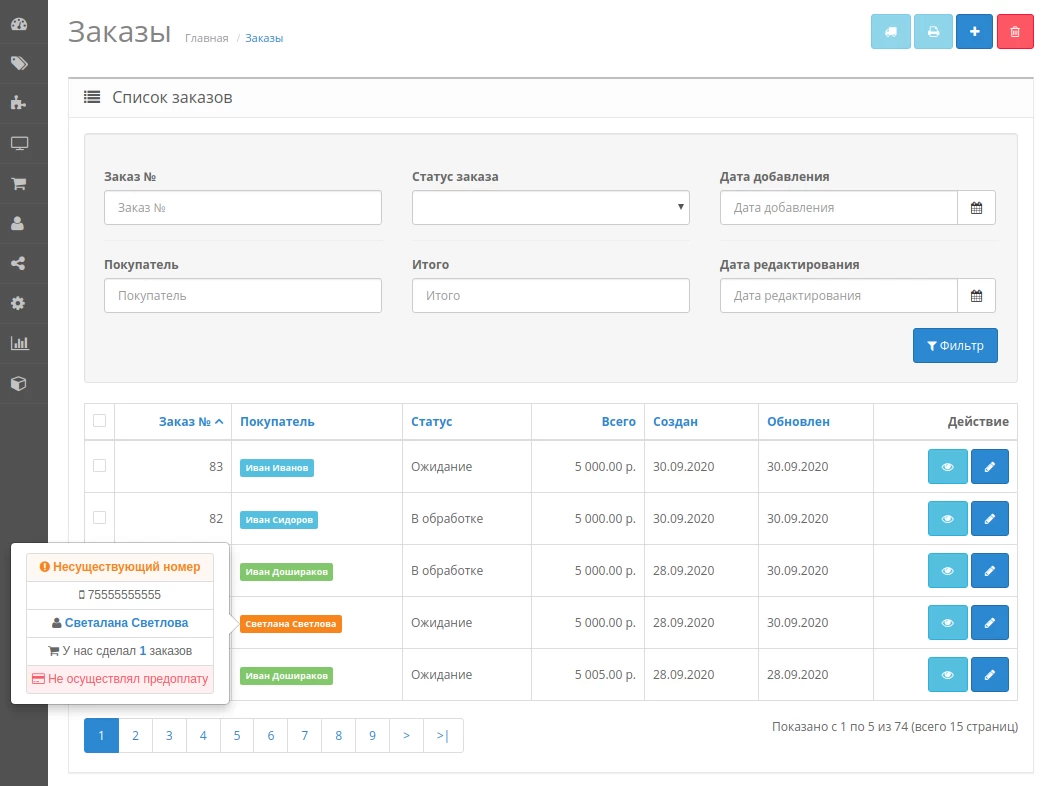This screenshot has width=1044, height=786.
Task: Jump to last page with >| button
Action: pyautogui.click(x=443, y=735)
